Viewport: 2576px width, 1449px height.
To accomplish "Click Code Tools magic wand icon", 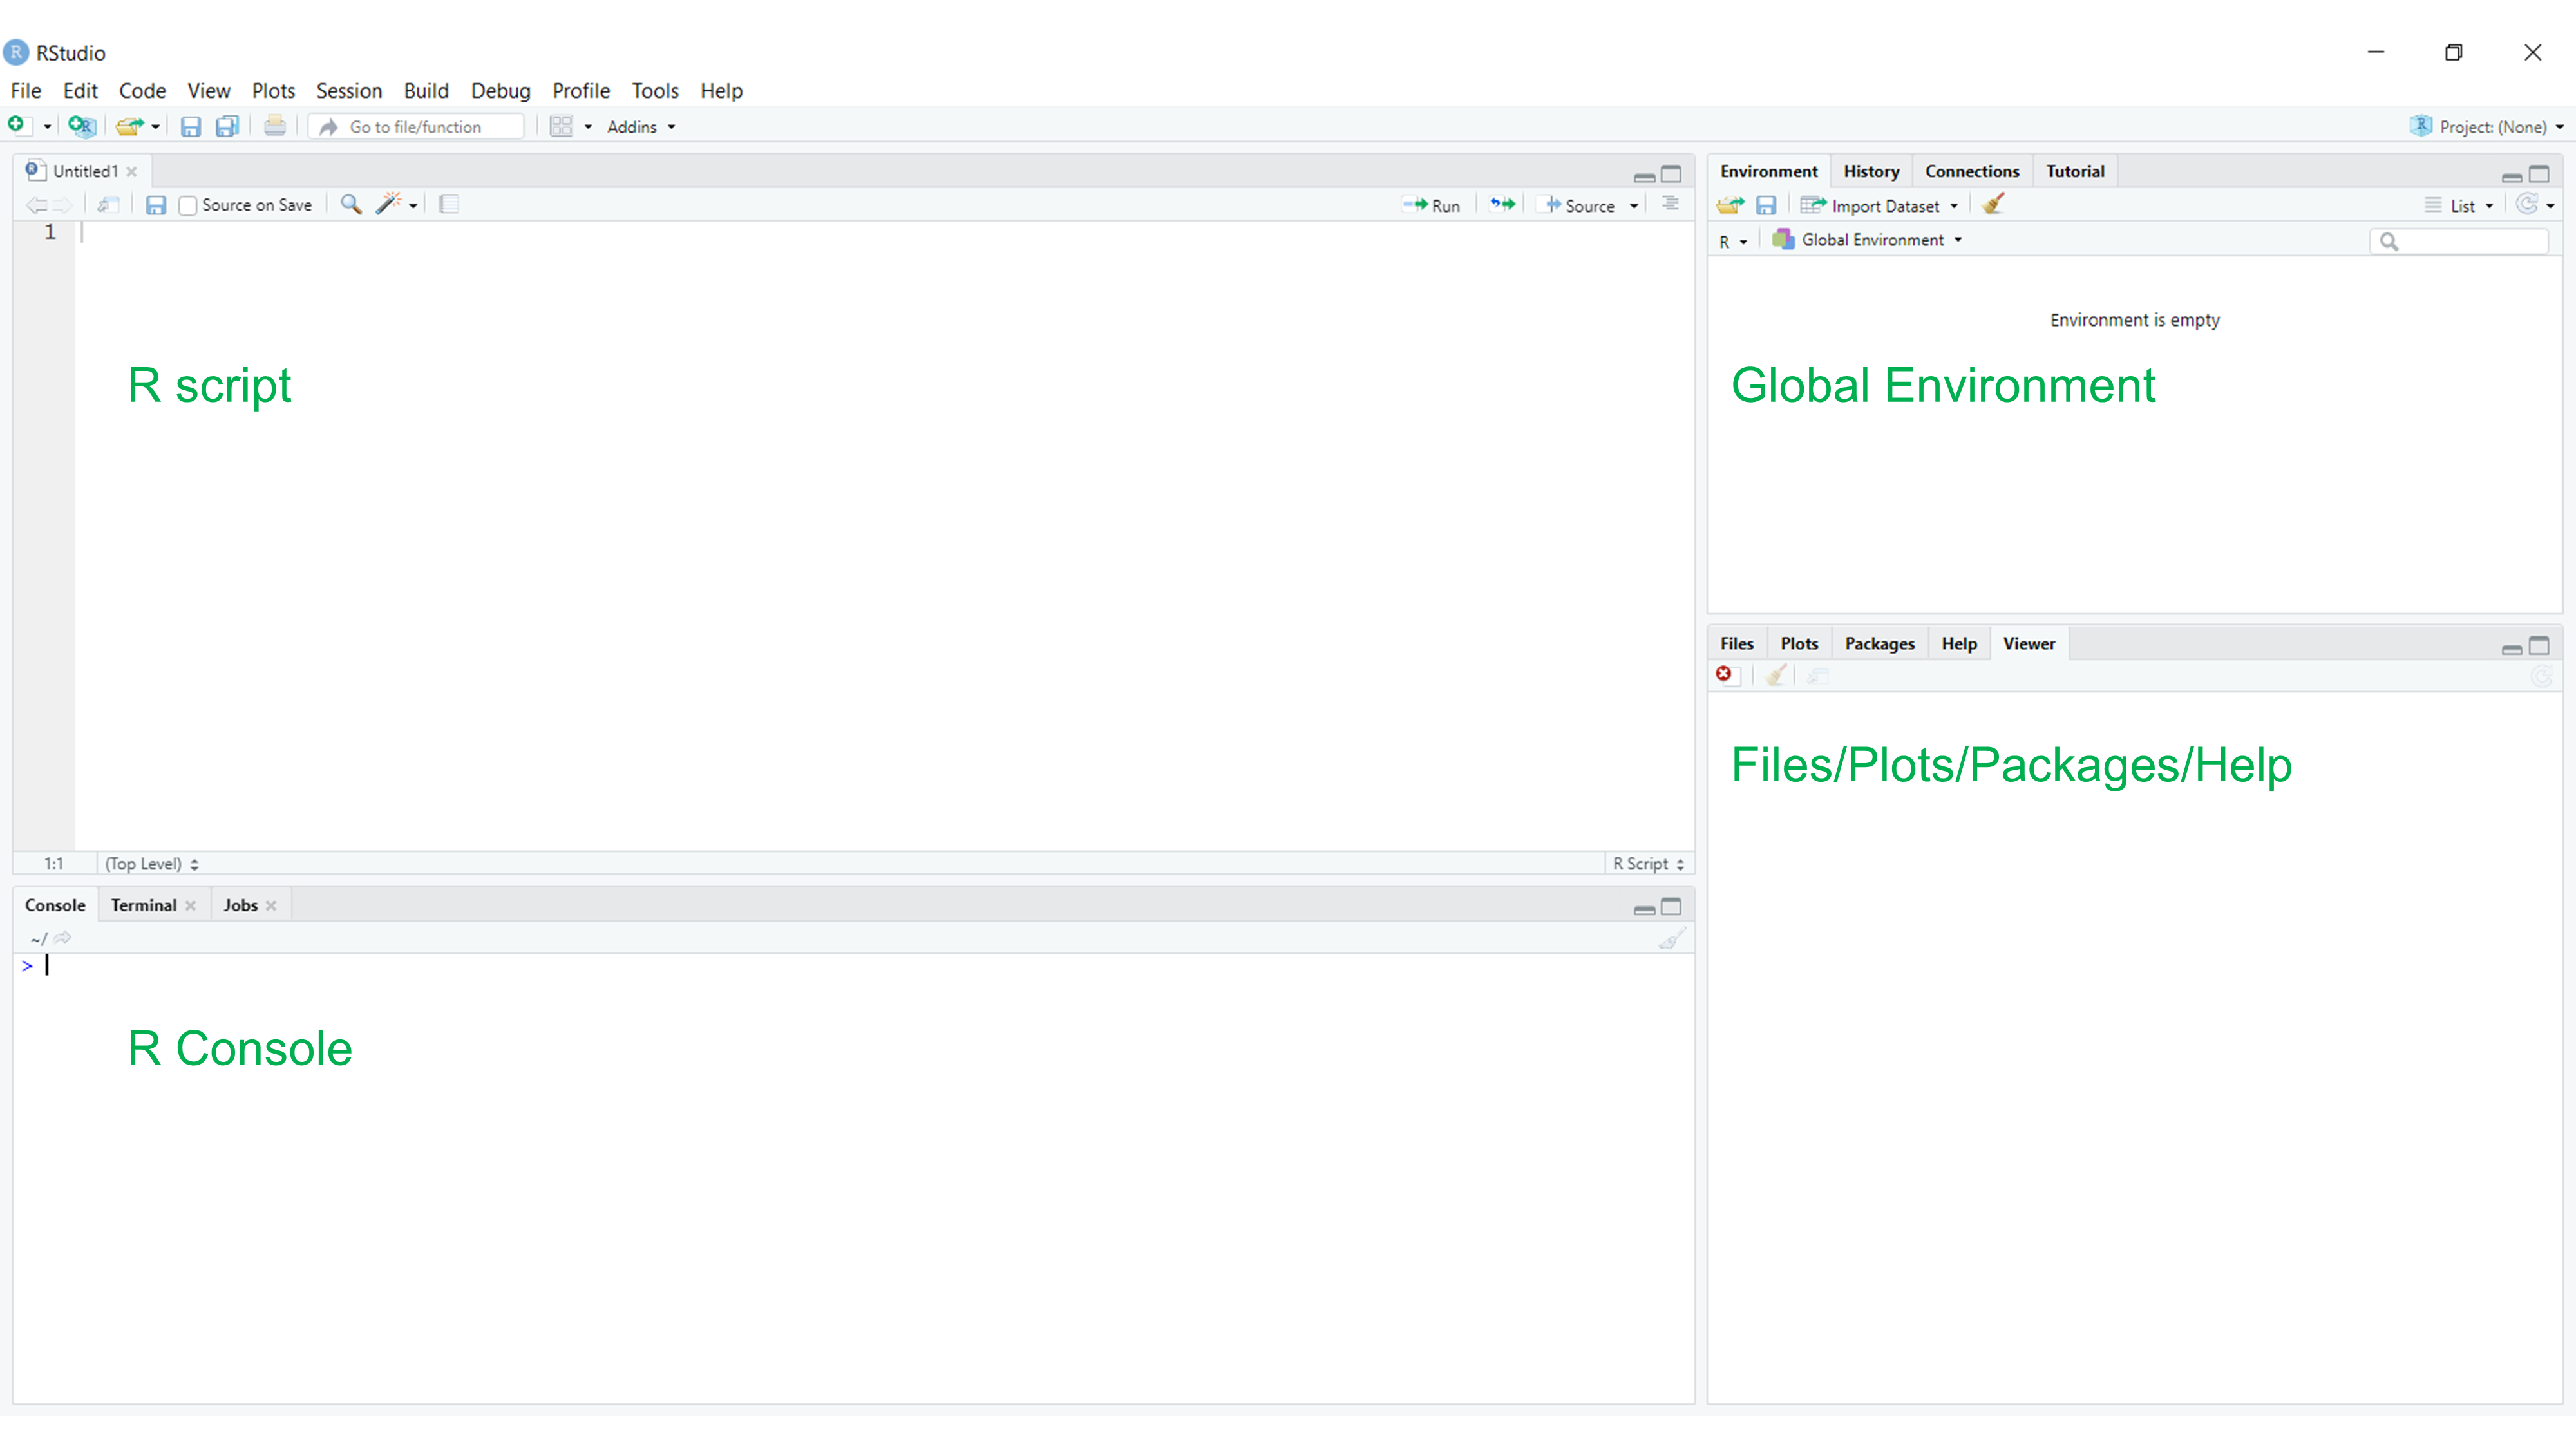I will click(388, 203).
